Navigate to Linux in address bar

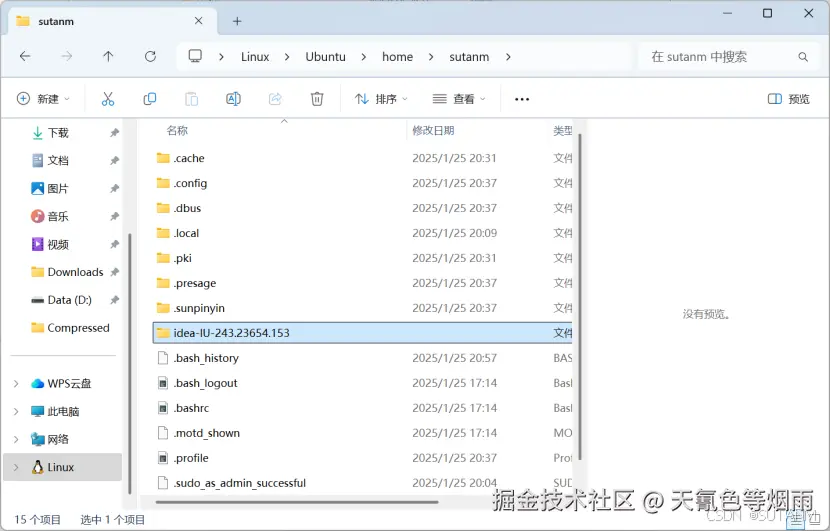pos(255,57)
